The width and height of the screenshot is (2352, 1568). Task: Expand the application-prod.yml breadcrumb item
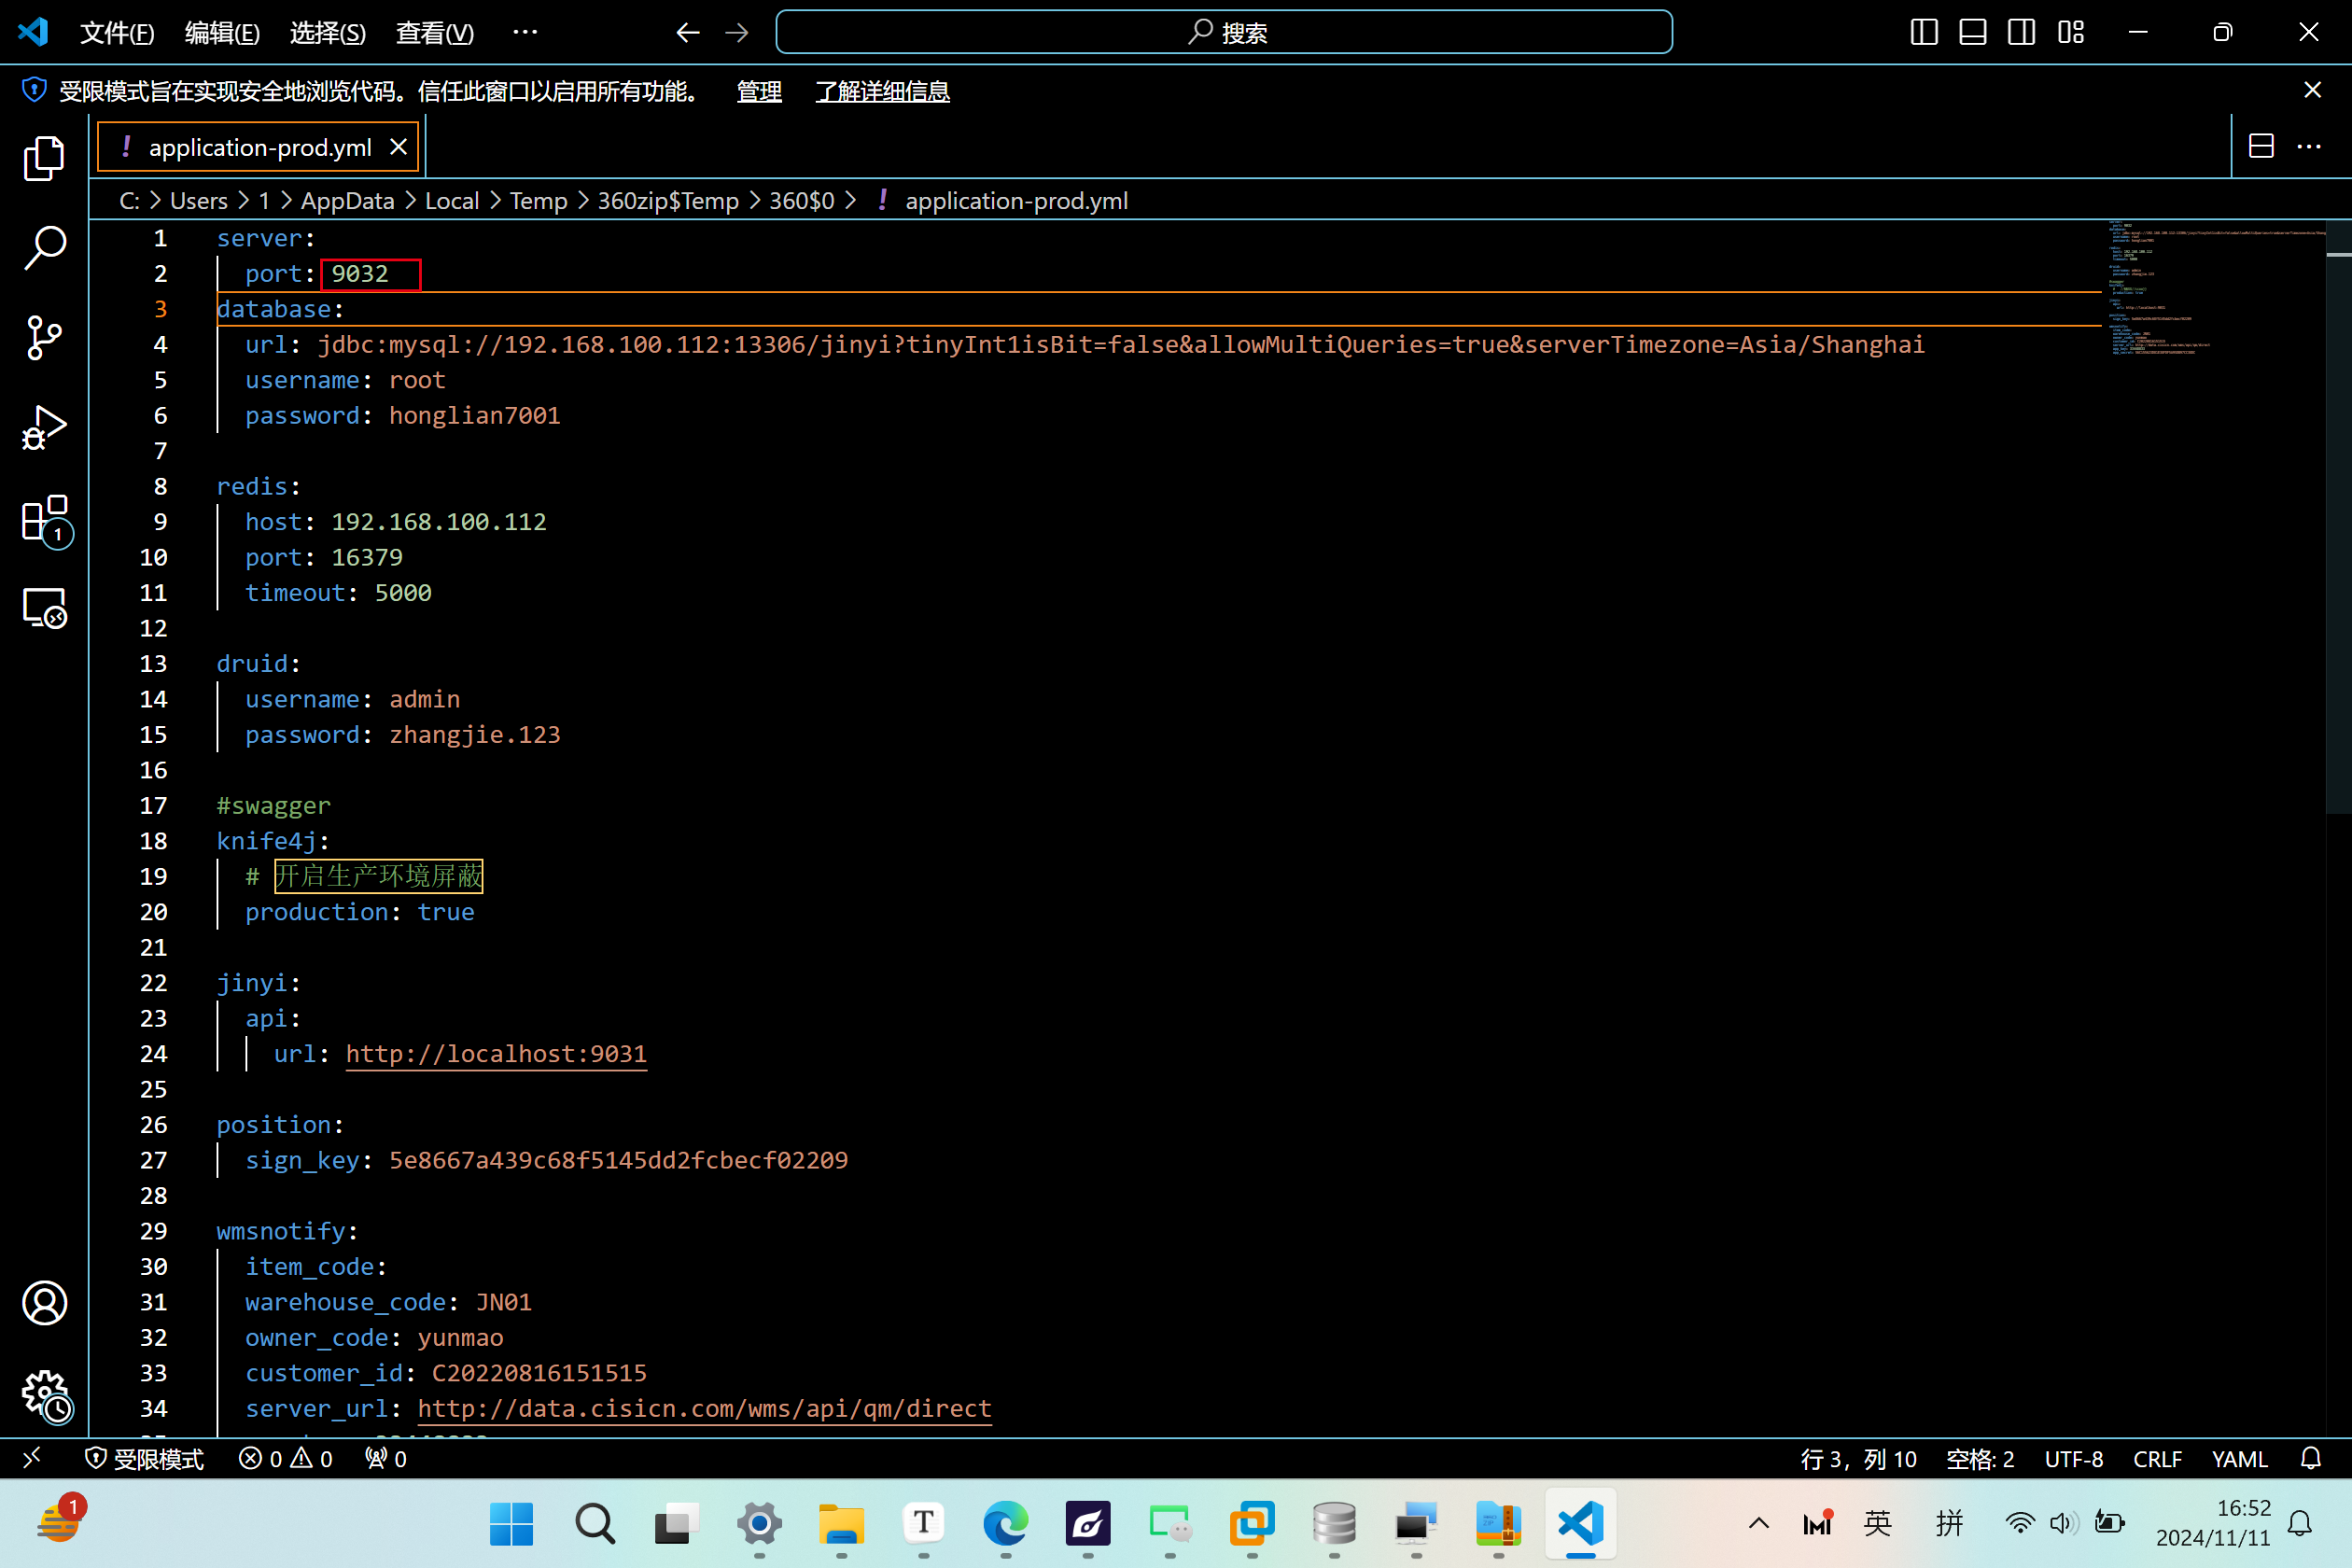point(1003,201)
